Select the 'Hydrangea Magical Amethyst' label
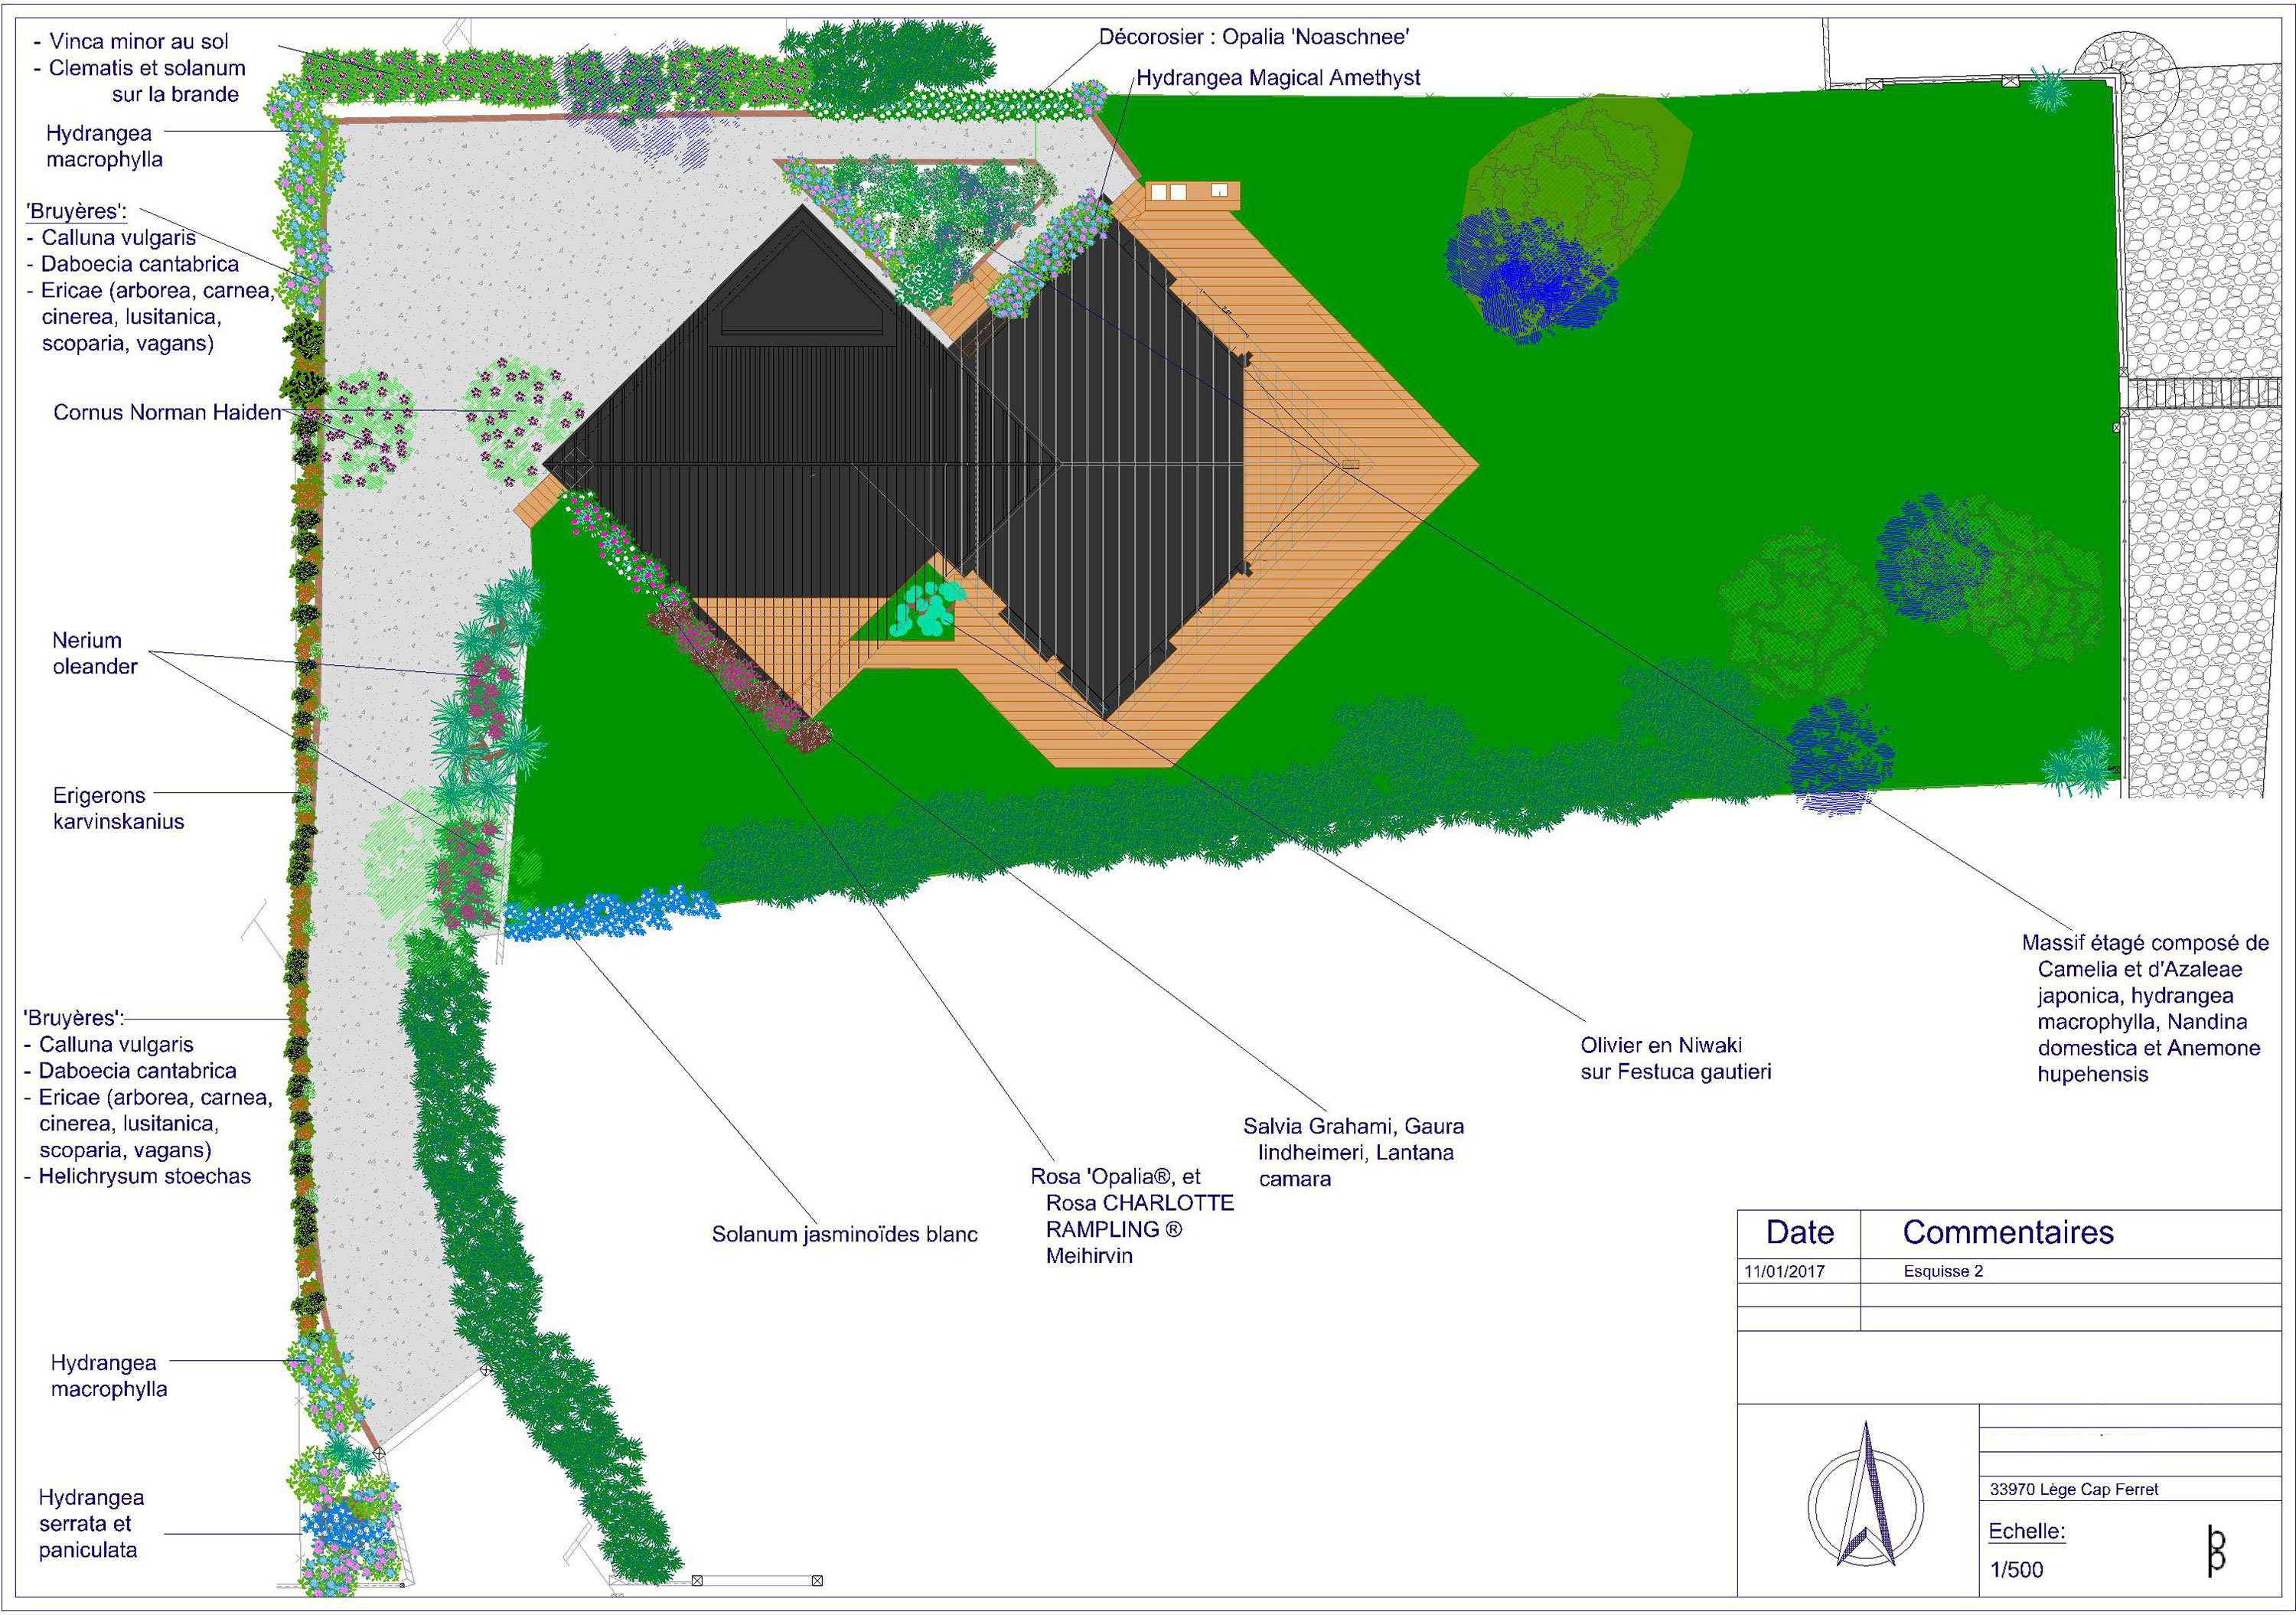 click(x=1278, y=78)
